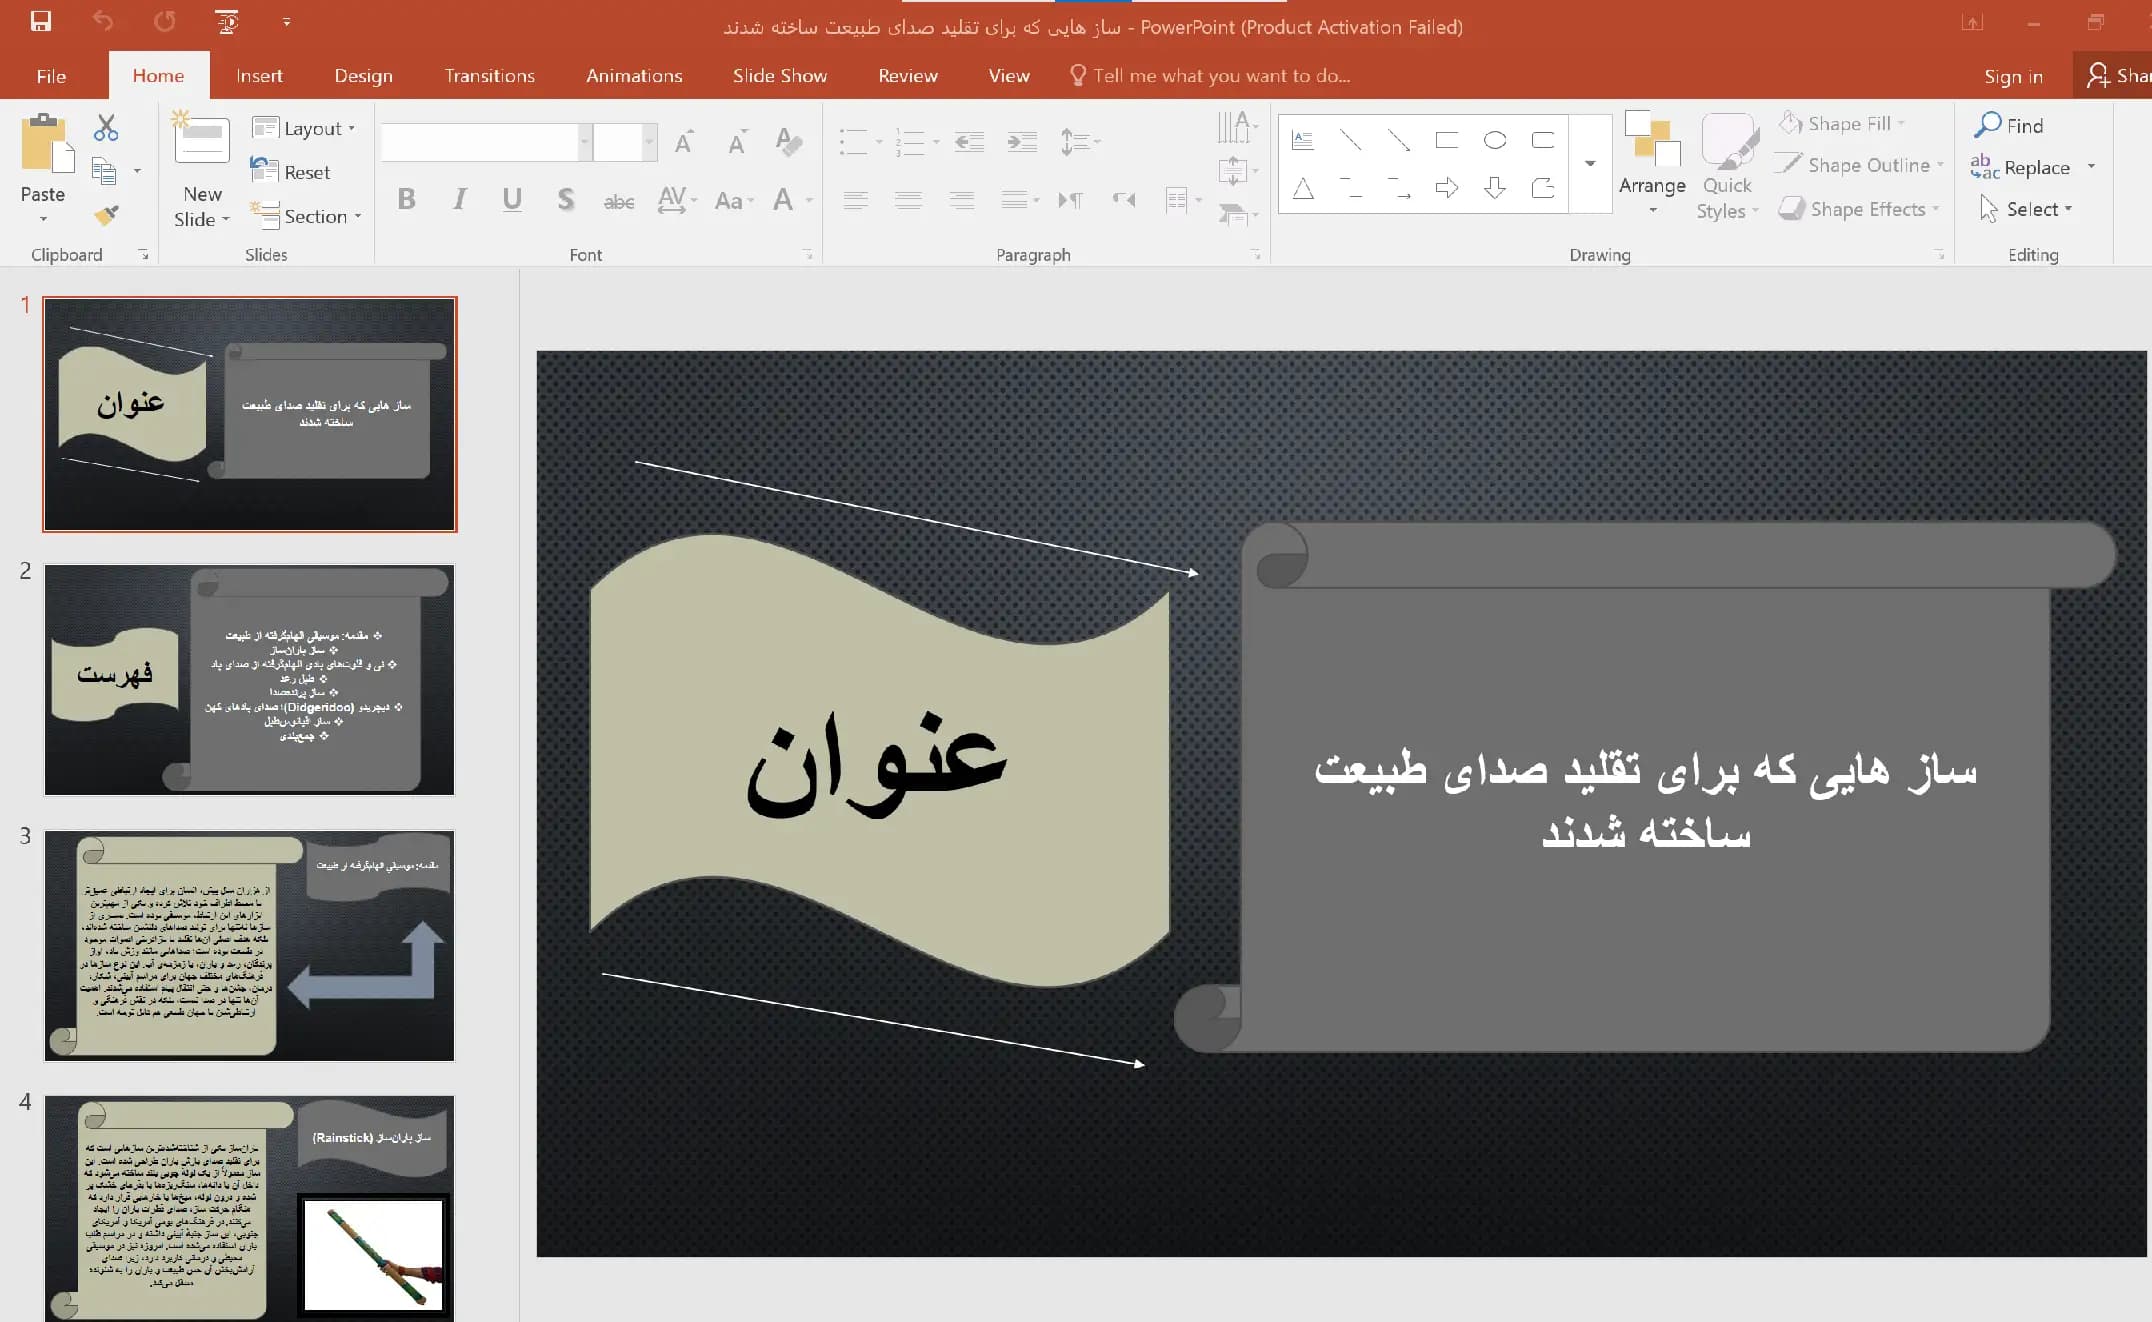
Task: Expand the shapes gallery More arrow
Action: click(x=1590, y=163)
